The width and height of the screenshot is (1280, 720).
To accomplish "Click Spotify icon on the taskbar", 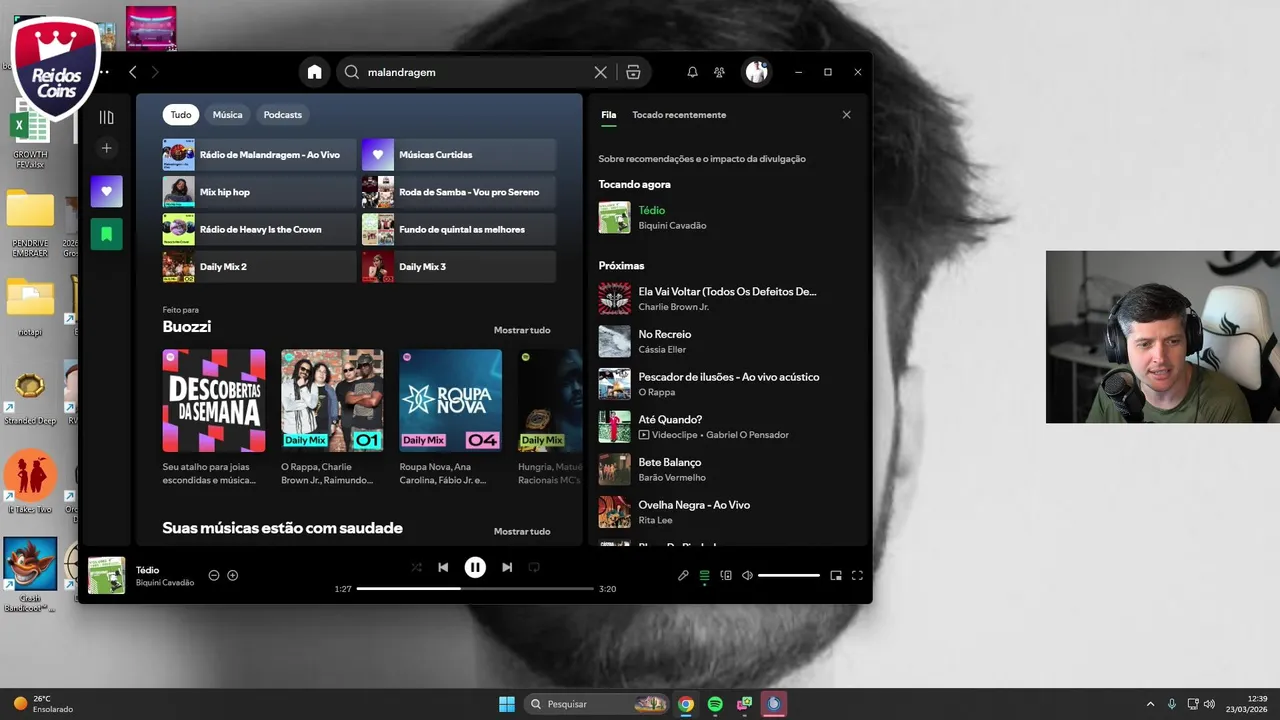I will (x=715, y=704).
